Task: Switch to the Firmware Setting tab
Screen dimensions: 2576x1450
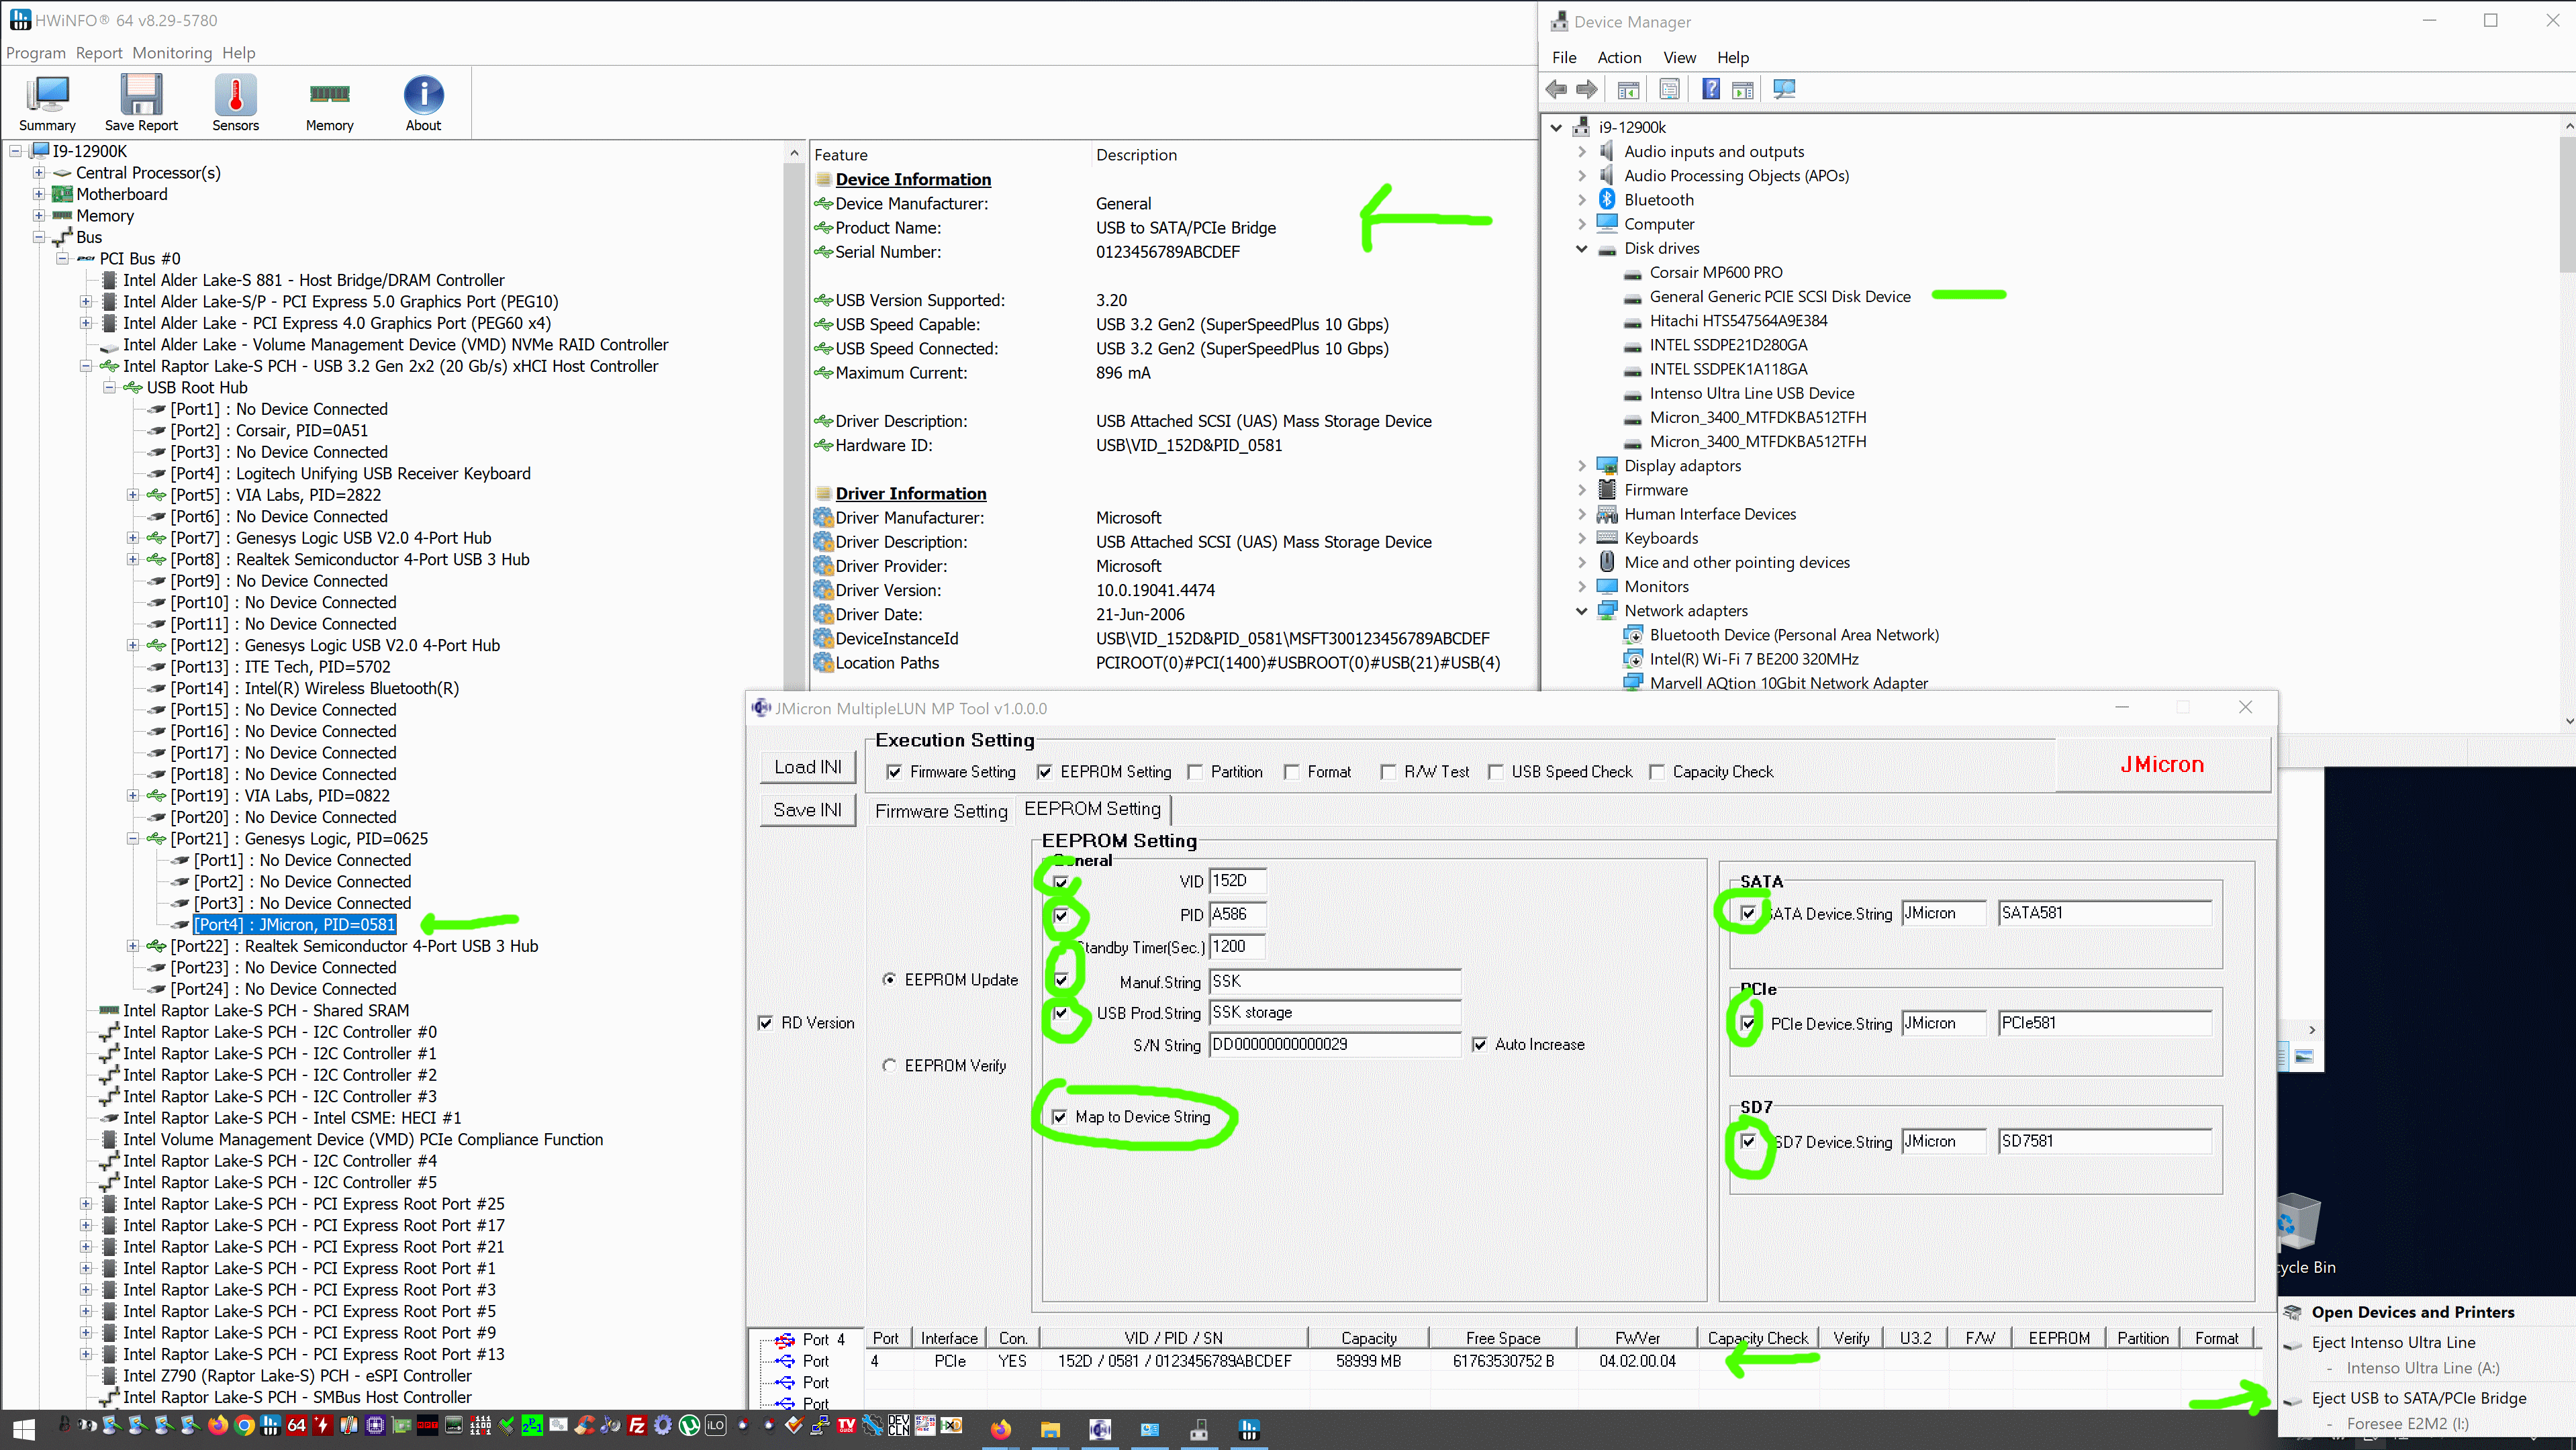Action: click(x=941, y=811)
